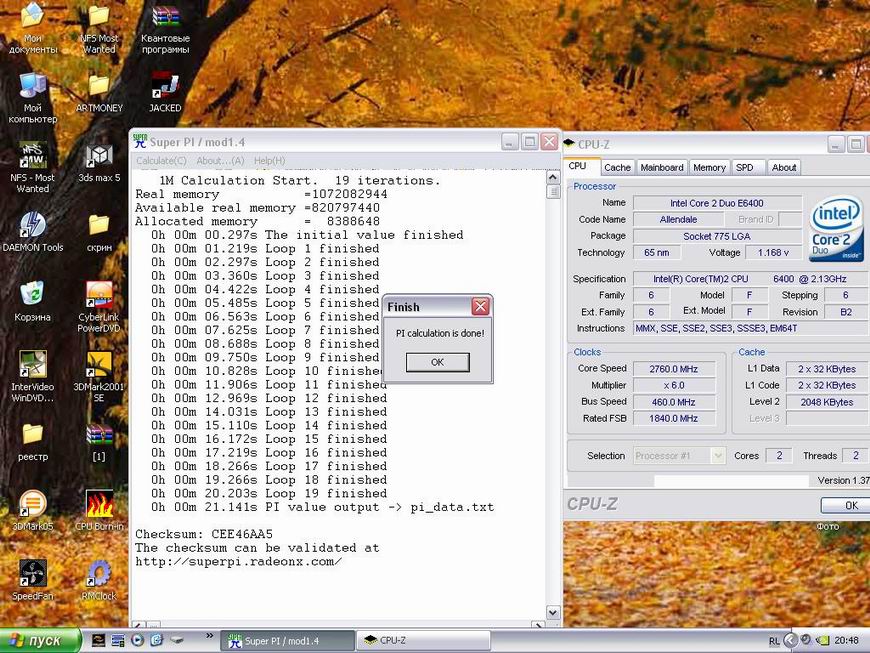Open the 3ds max 5 desktop shortcut
870x653 pixels.
(x=98, y=157)
